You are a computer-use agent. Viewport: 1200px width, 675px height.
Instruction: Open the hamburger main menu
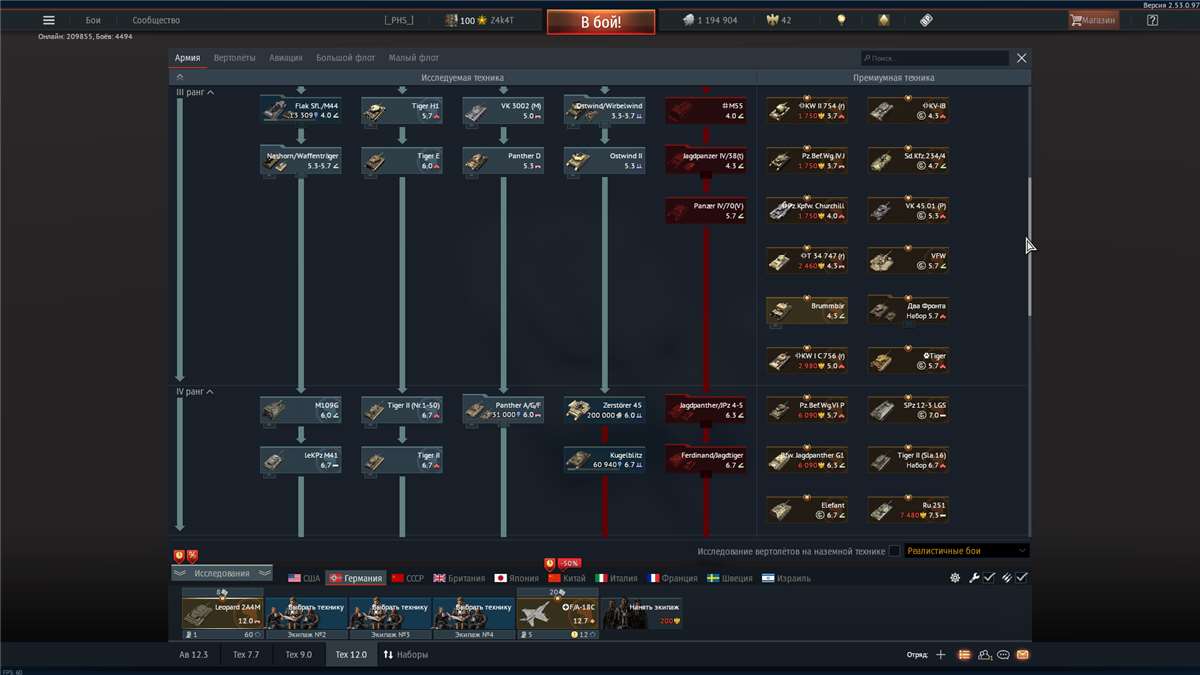(x=48, y=20)
